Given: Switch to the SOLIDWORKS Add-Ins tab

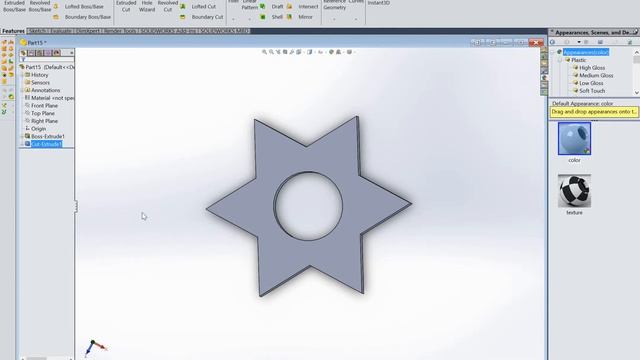Looking at the screenshot, I should 169,31.
